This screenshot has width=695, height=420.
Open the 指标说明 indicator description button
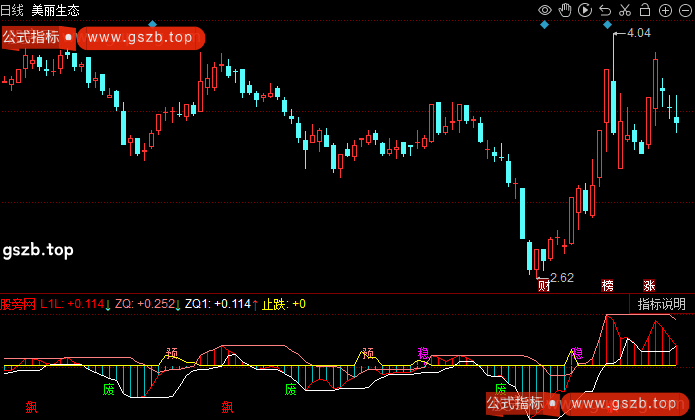click(662, 304)
